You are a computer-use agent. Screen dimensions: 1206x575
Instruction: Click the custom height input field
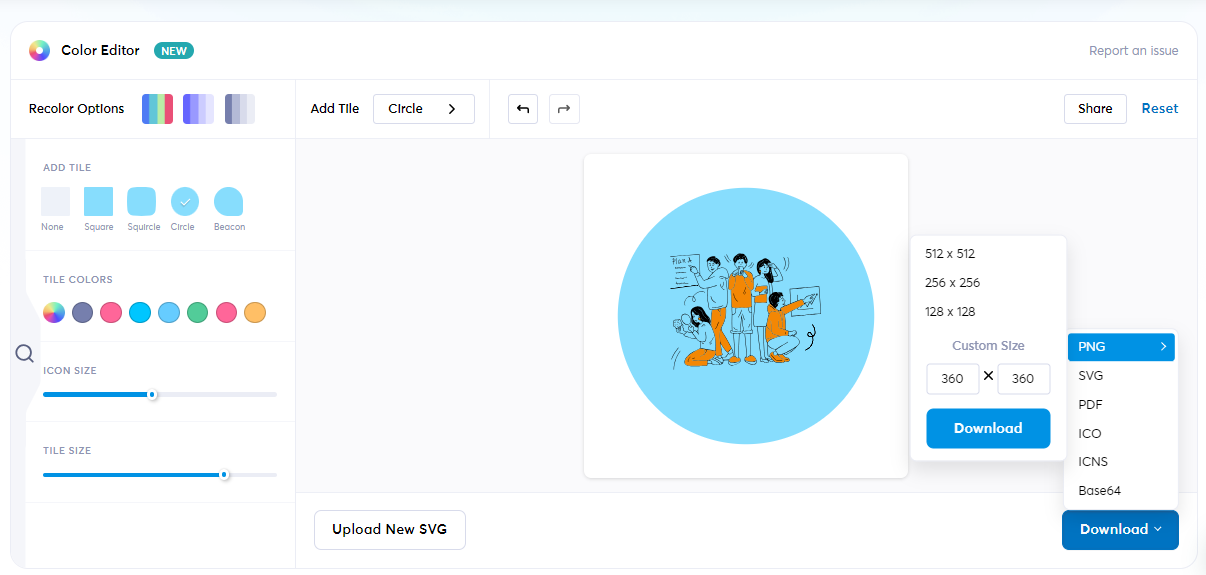click(1024, 379)
